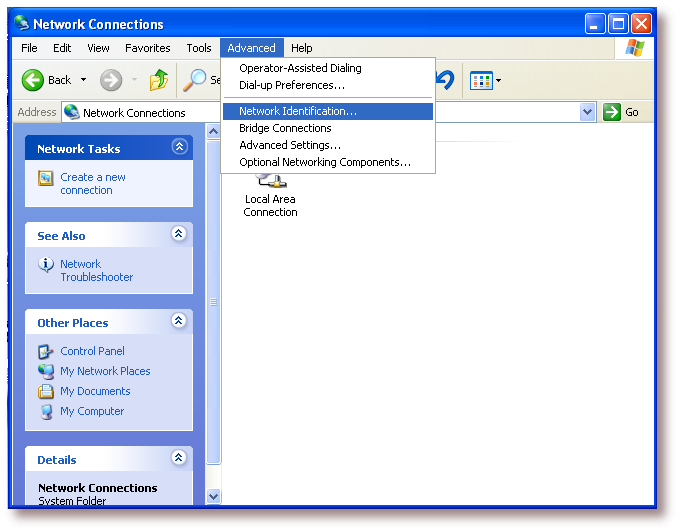This screenshot has height=532, width=680.
Task: Collapse the Other Places panel
Action: point(179,321)
